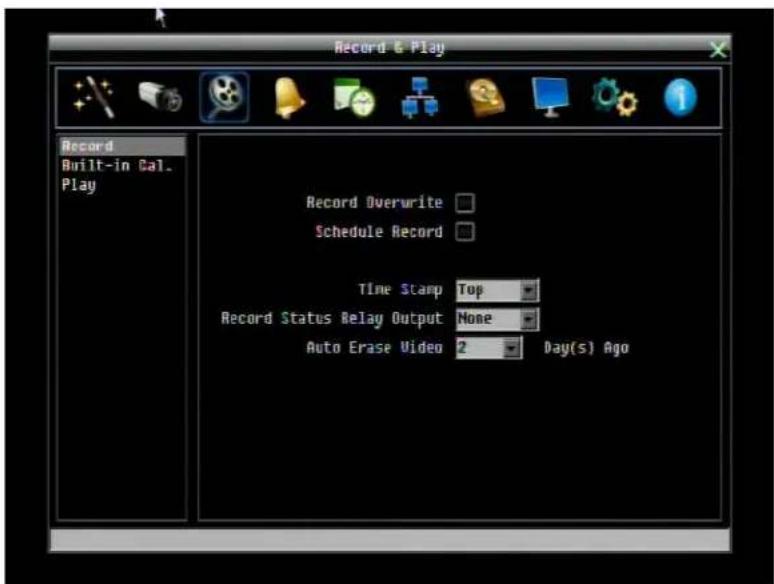Click the Auto Erase Video label
The image size is (774, 584).
coord(375,348)
